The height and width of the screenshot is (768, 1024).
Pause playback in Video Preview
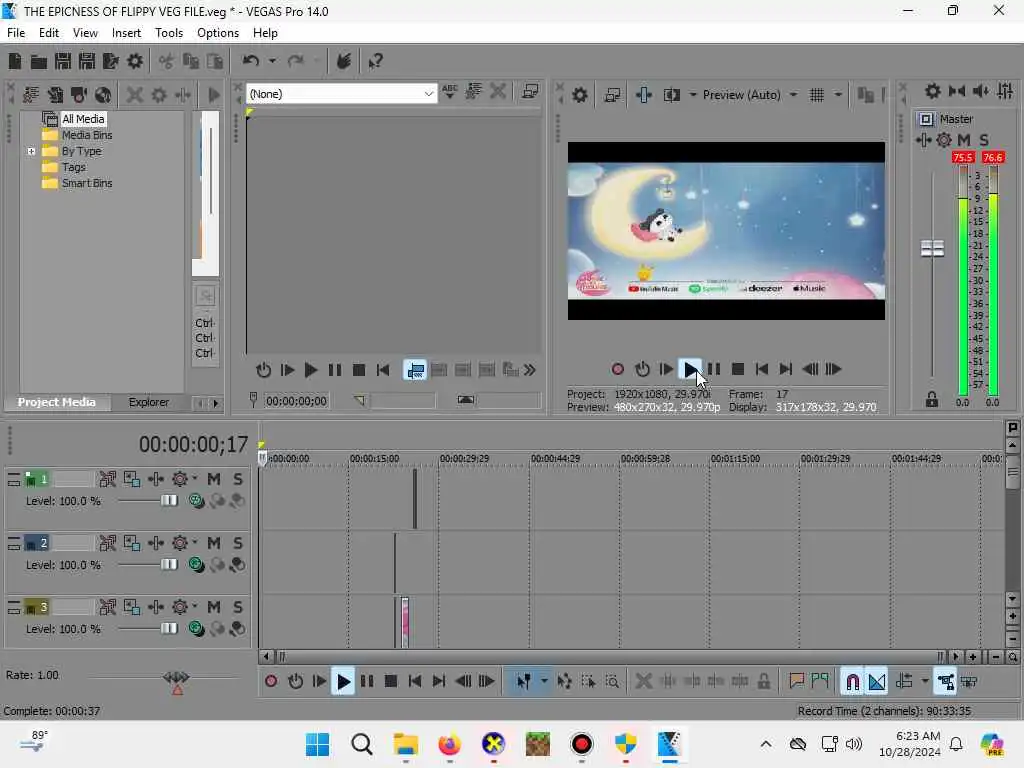(x=714, y=369)
